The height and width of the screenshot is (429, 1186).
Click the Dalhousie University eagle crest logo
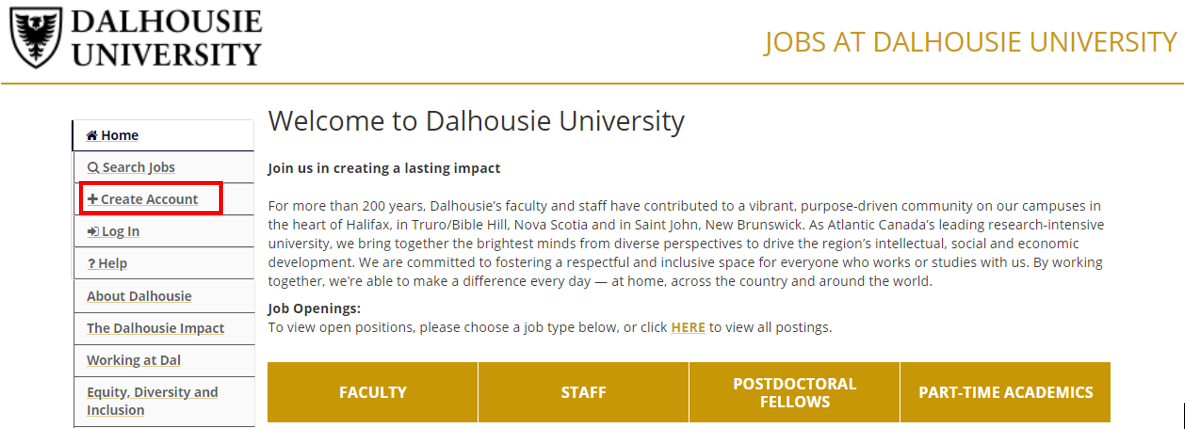tap(34, 38)
